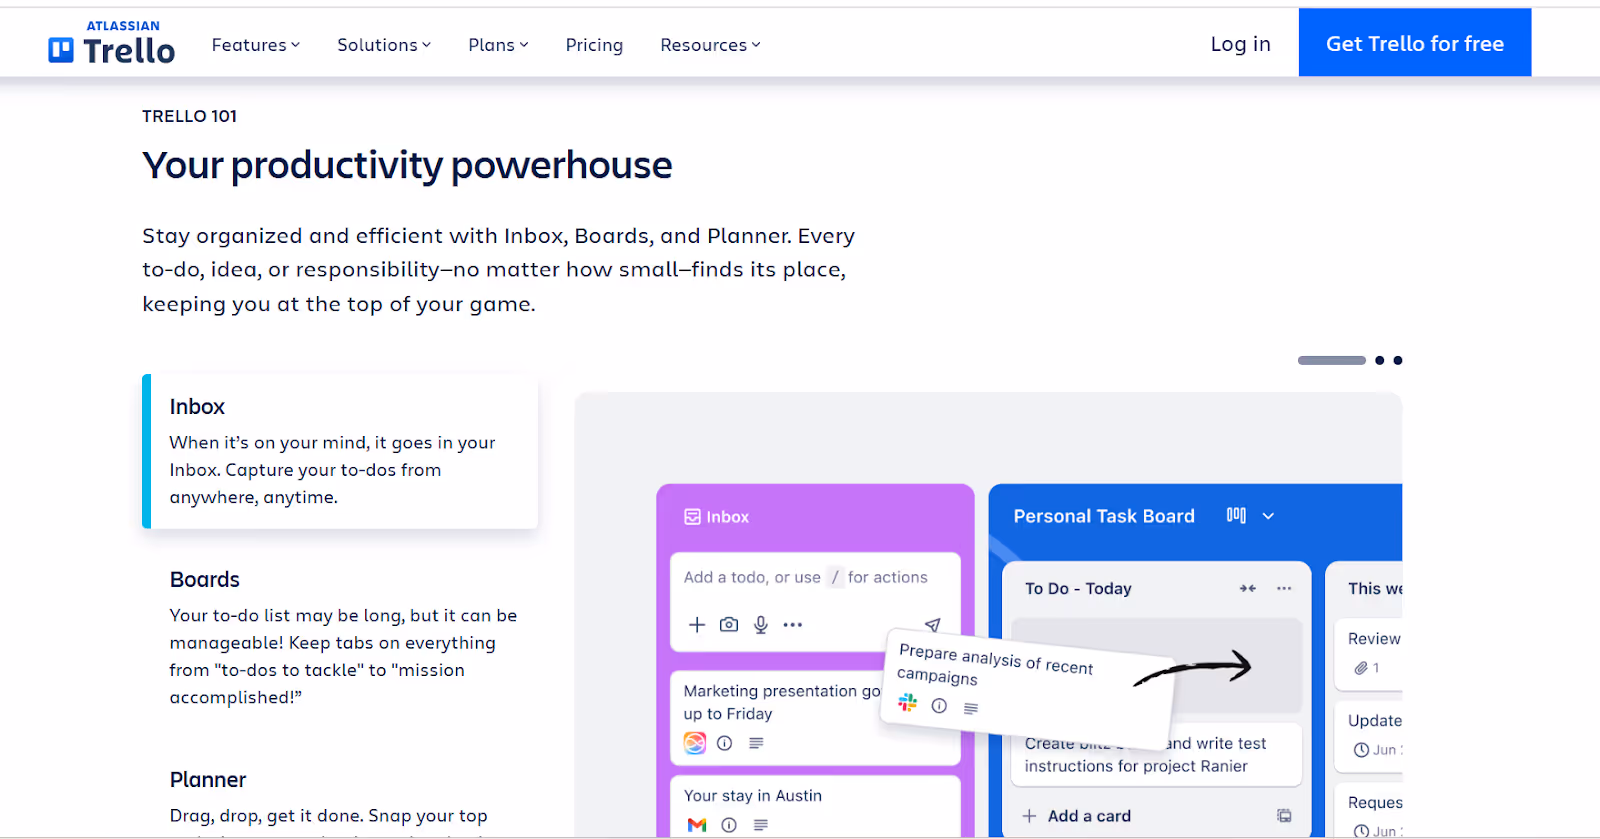Screen dimensions: 1600x839
Task: Click the Trello logo in the header
Action: tap(111, 43)
